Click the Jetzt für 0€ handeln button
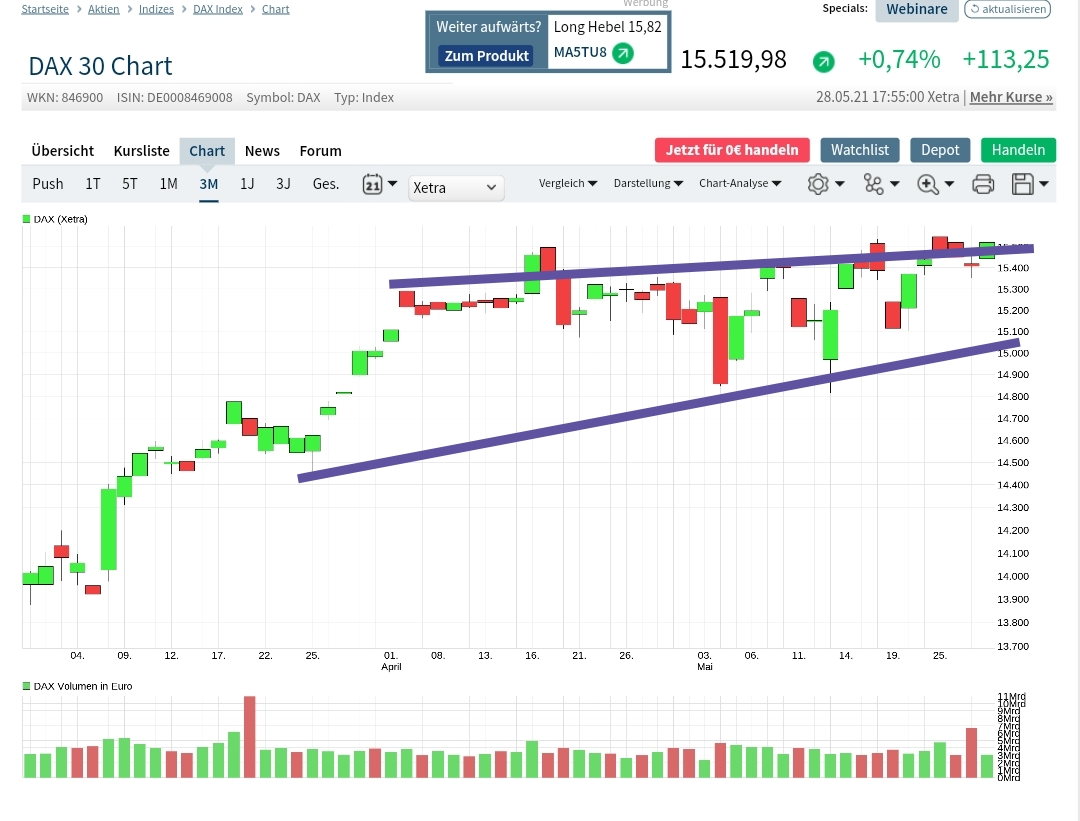Viewport: 1080px width, 821px height. (x=731, y=150)
